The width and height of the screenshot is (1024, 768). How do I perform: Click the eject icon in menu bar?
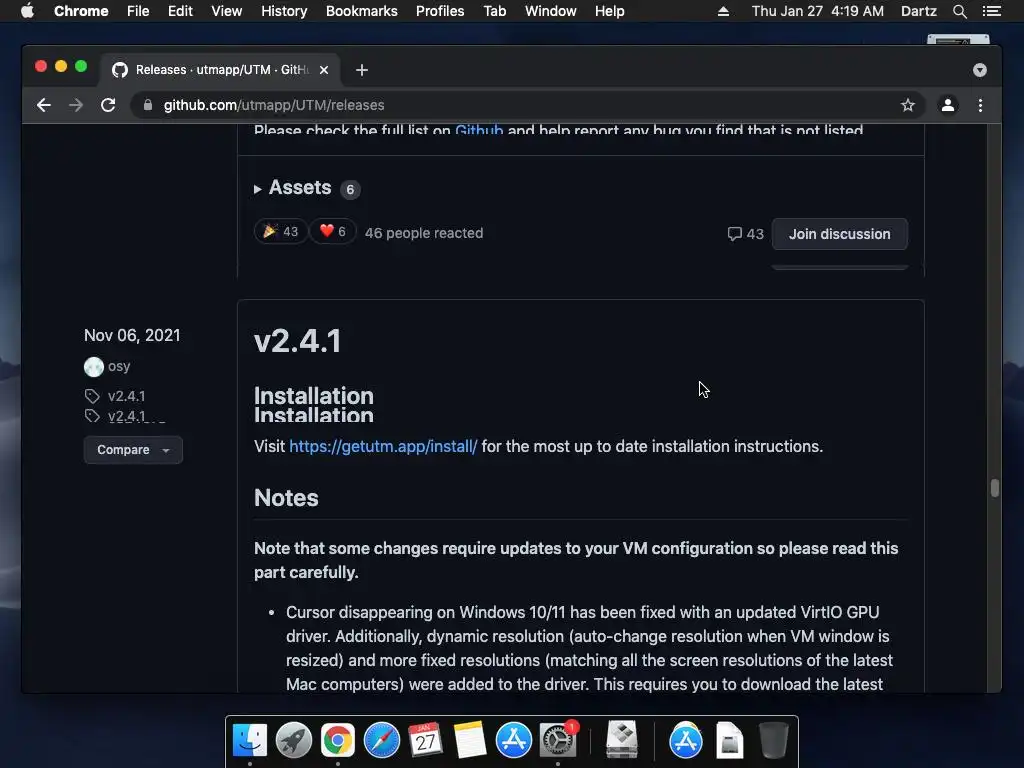723,11
